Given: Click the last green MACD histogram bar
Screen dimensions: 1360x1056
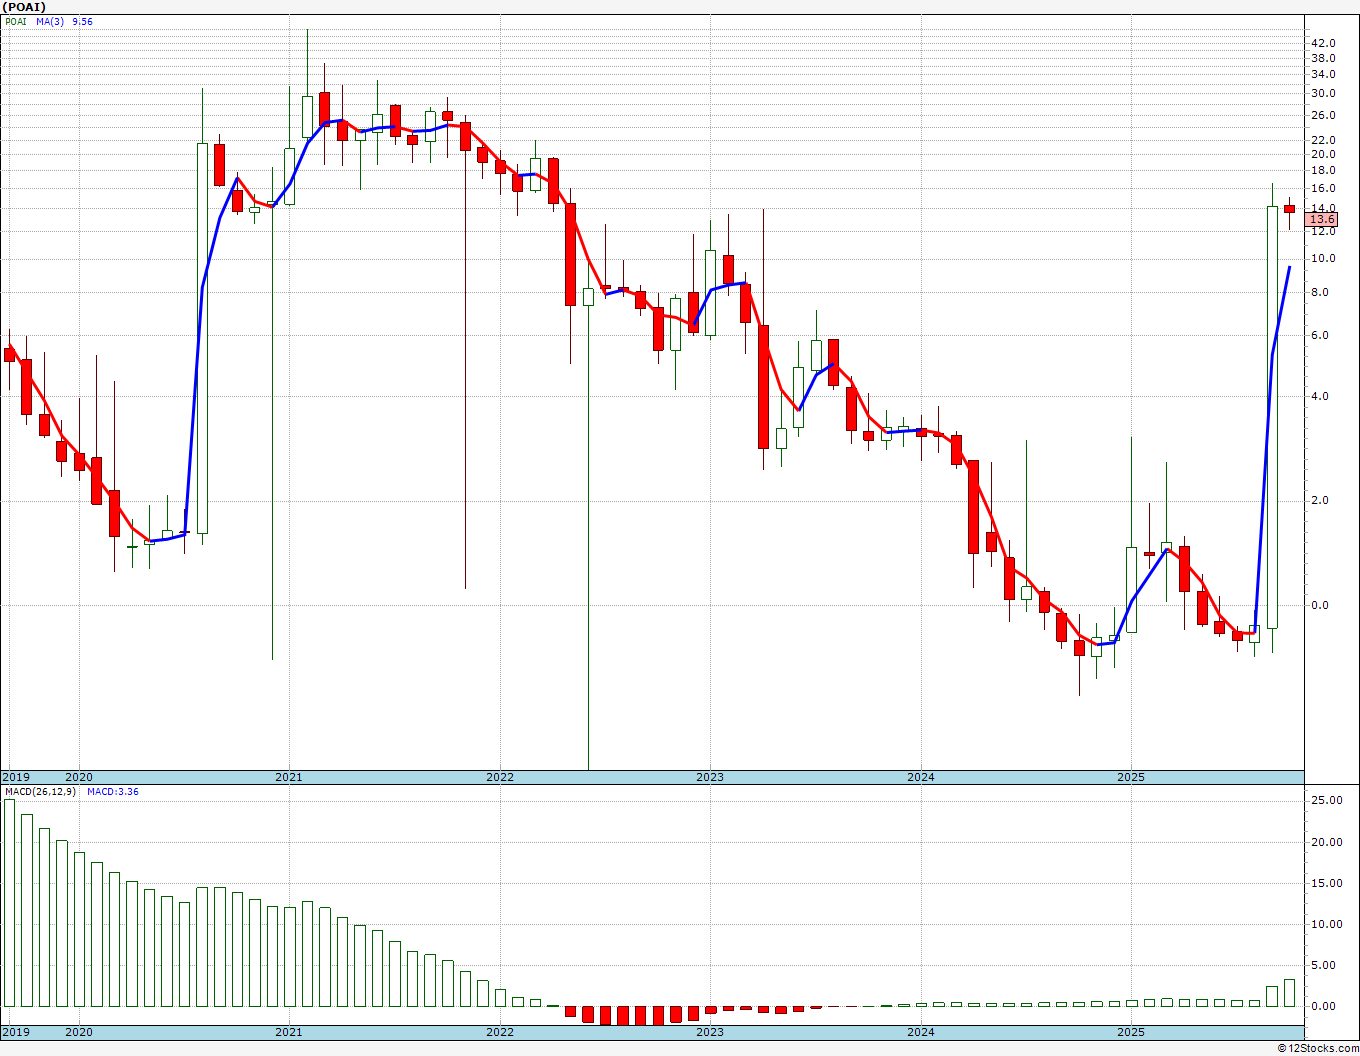Looking at the screenshot, I should (1290, 992).
